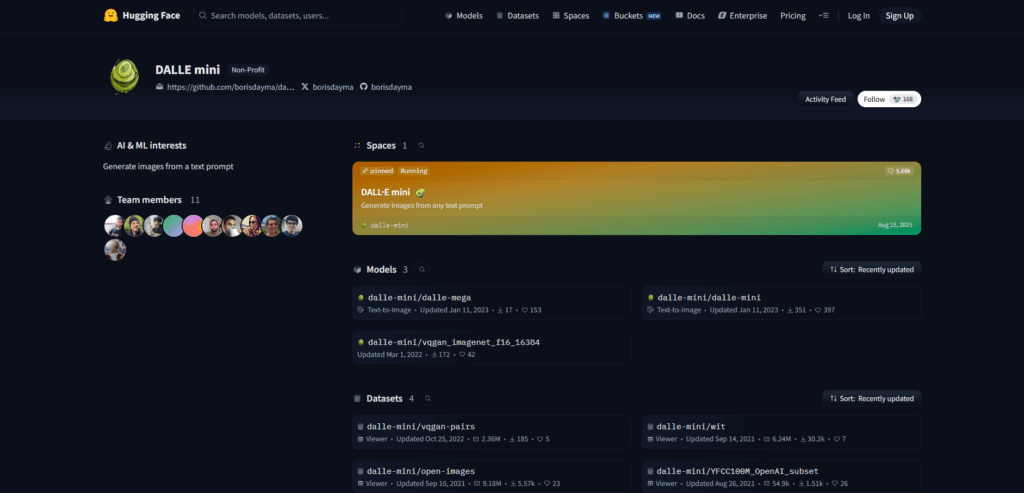Follow the DALLE mini organization
Screen dimensions: 1024x493
[x=874, y=99]
